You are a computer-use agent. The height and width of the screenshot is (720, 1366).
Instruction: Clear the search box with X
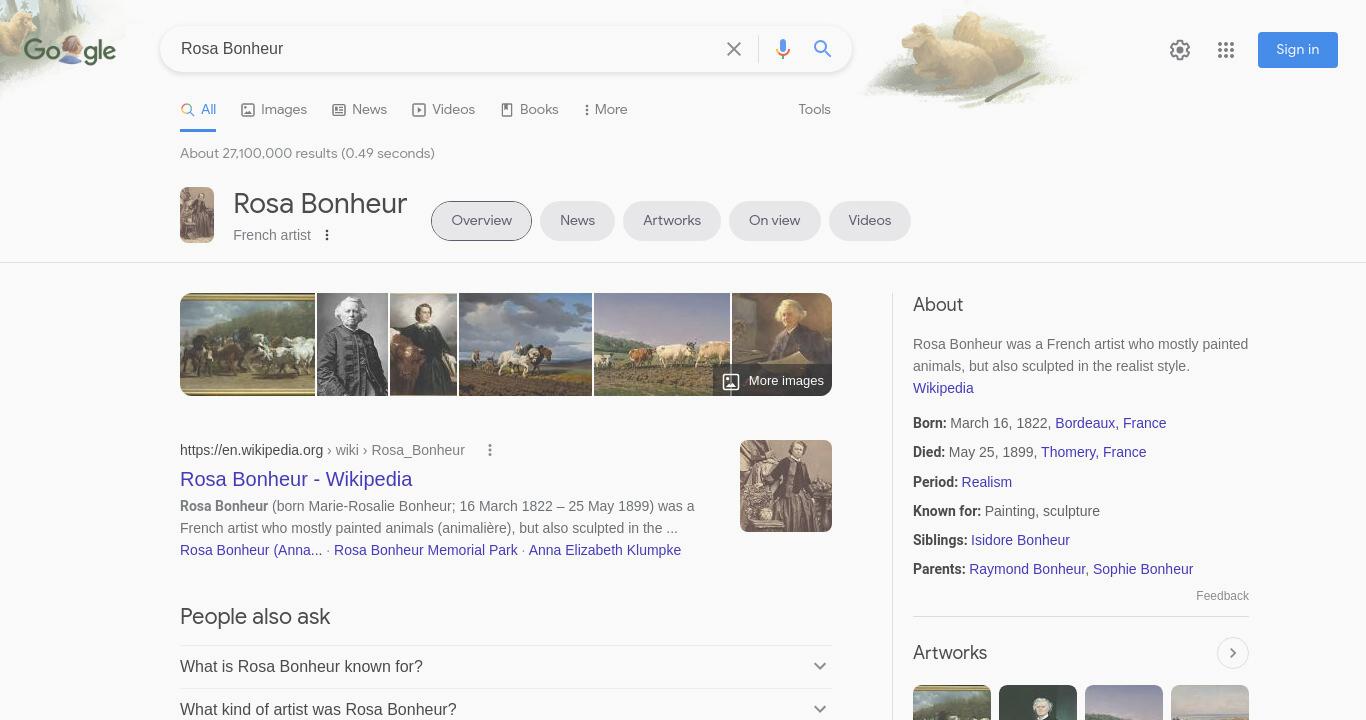(x=734, y=49)
